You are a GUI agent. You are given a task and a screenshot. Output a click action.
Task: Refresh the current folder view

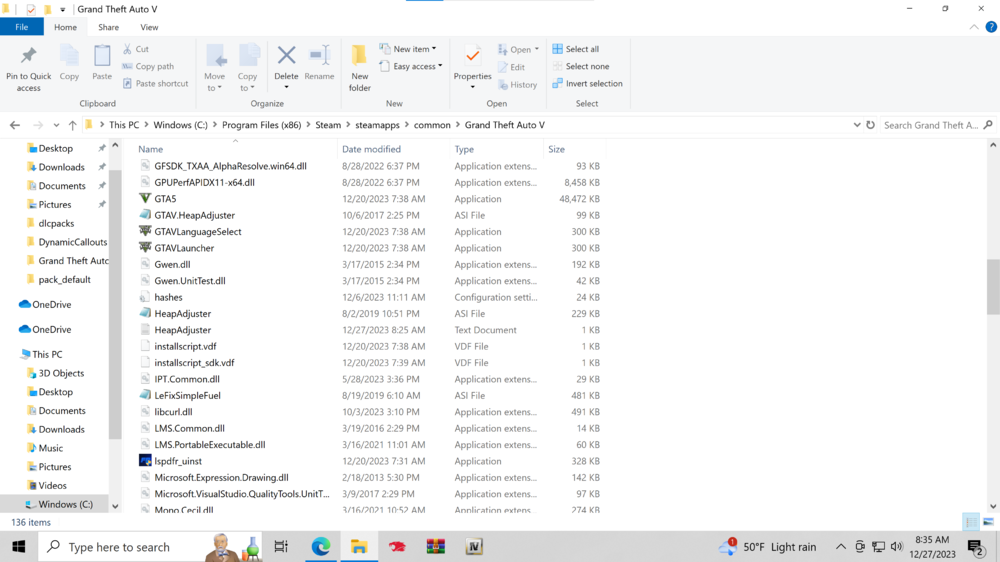pos(871,125)
